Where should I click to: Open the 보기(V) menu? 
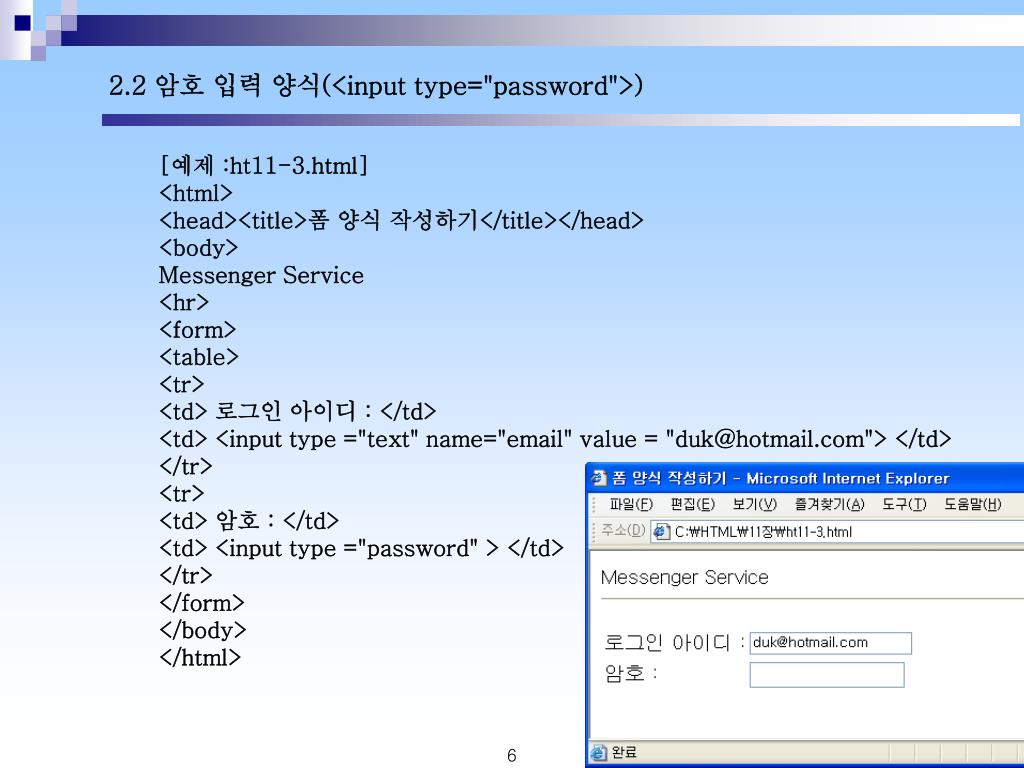[x=754, y=504]
